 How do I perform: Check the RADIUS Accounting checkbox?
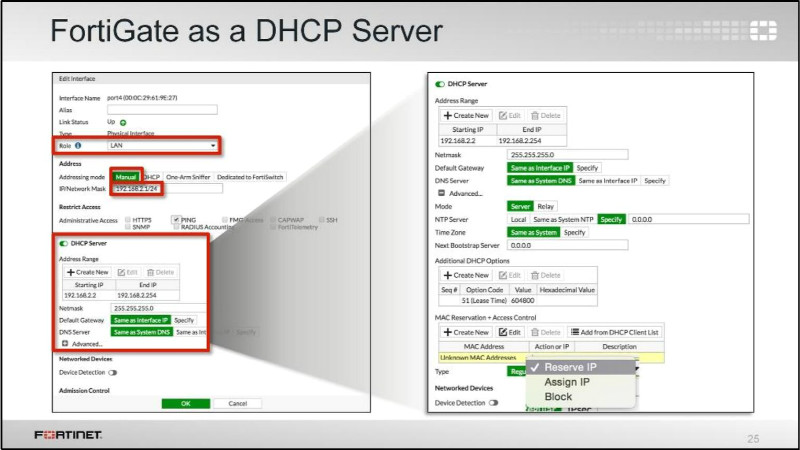click(x=176, y=227)
